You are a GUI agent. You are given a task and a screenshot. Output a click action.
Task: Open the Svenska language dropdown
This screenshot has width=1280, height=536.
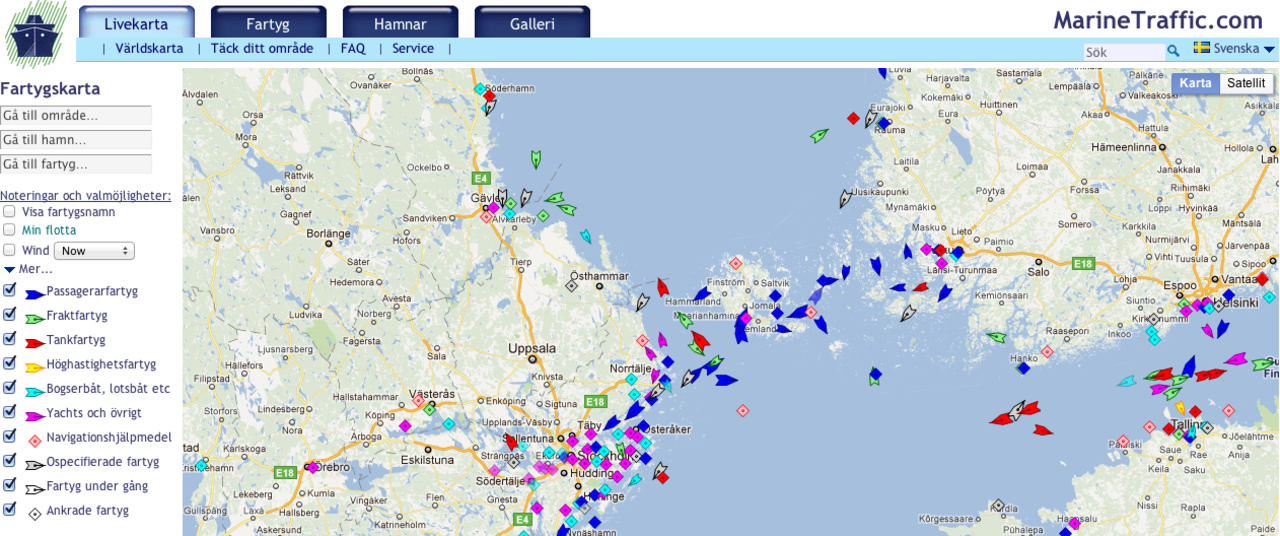click(1235, 49)
